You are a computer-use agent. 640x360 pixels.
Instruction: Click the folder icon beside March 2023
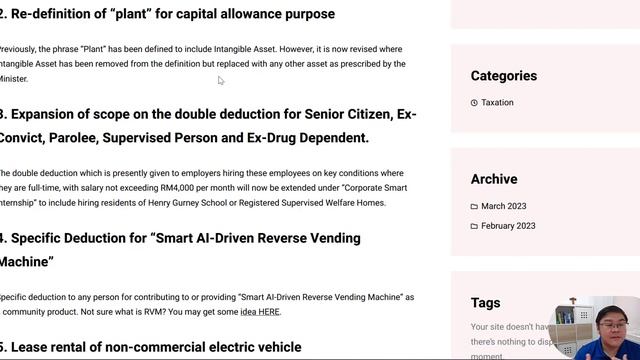[474, 207]
